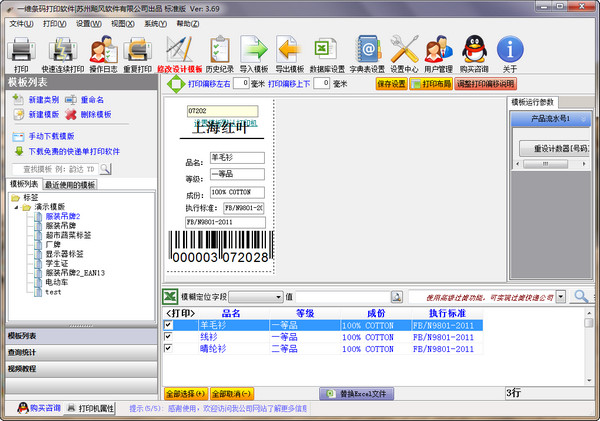Click the 保存设置 button
600x421 pixels.
(x=391, y=84)
